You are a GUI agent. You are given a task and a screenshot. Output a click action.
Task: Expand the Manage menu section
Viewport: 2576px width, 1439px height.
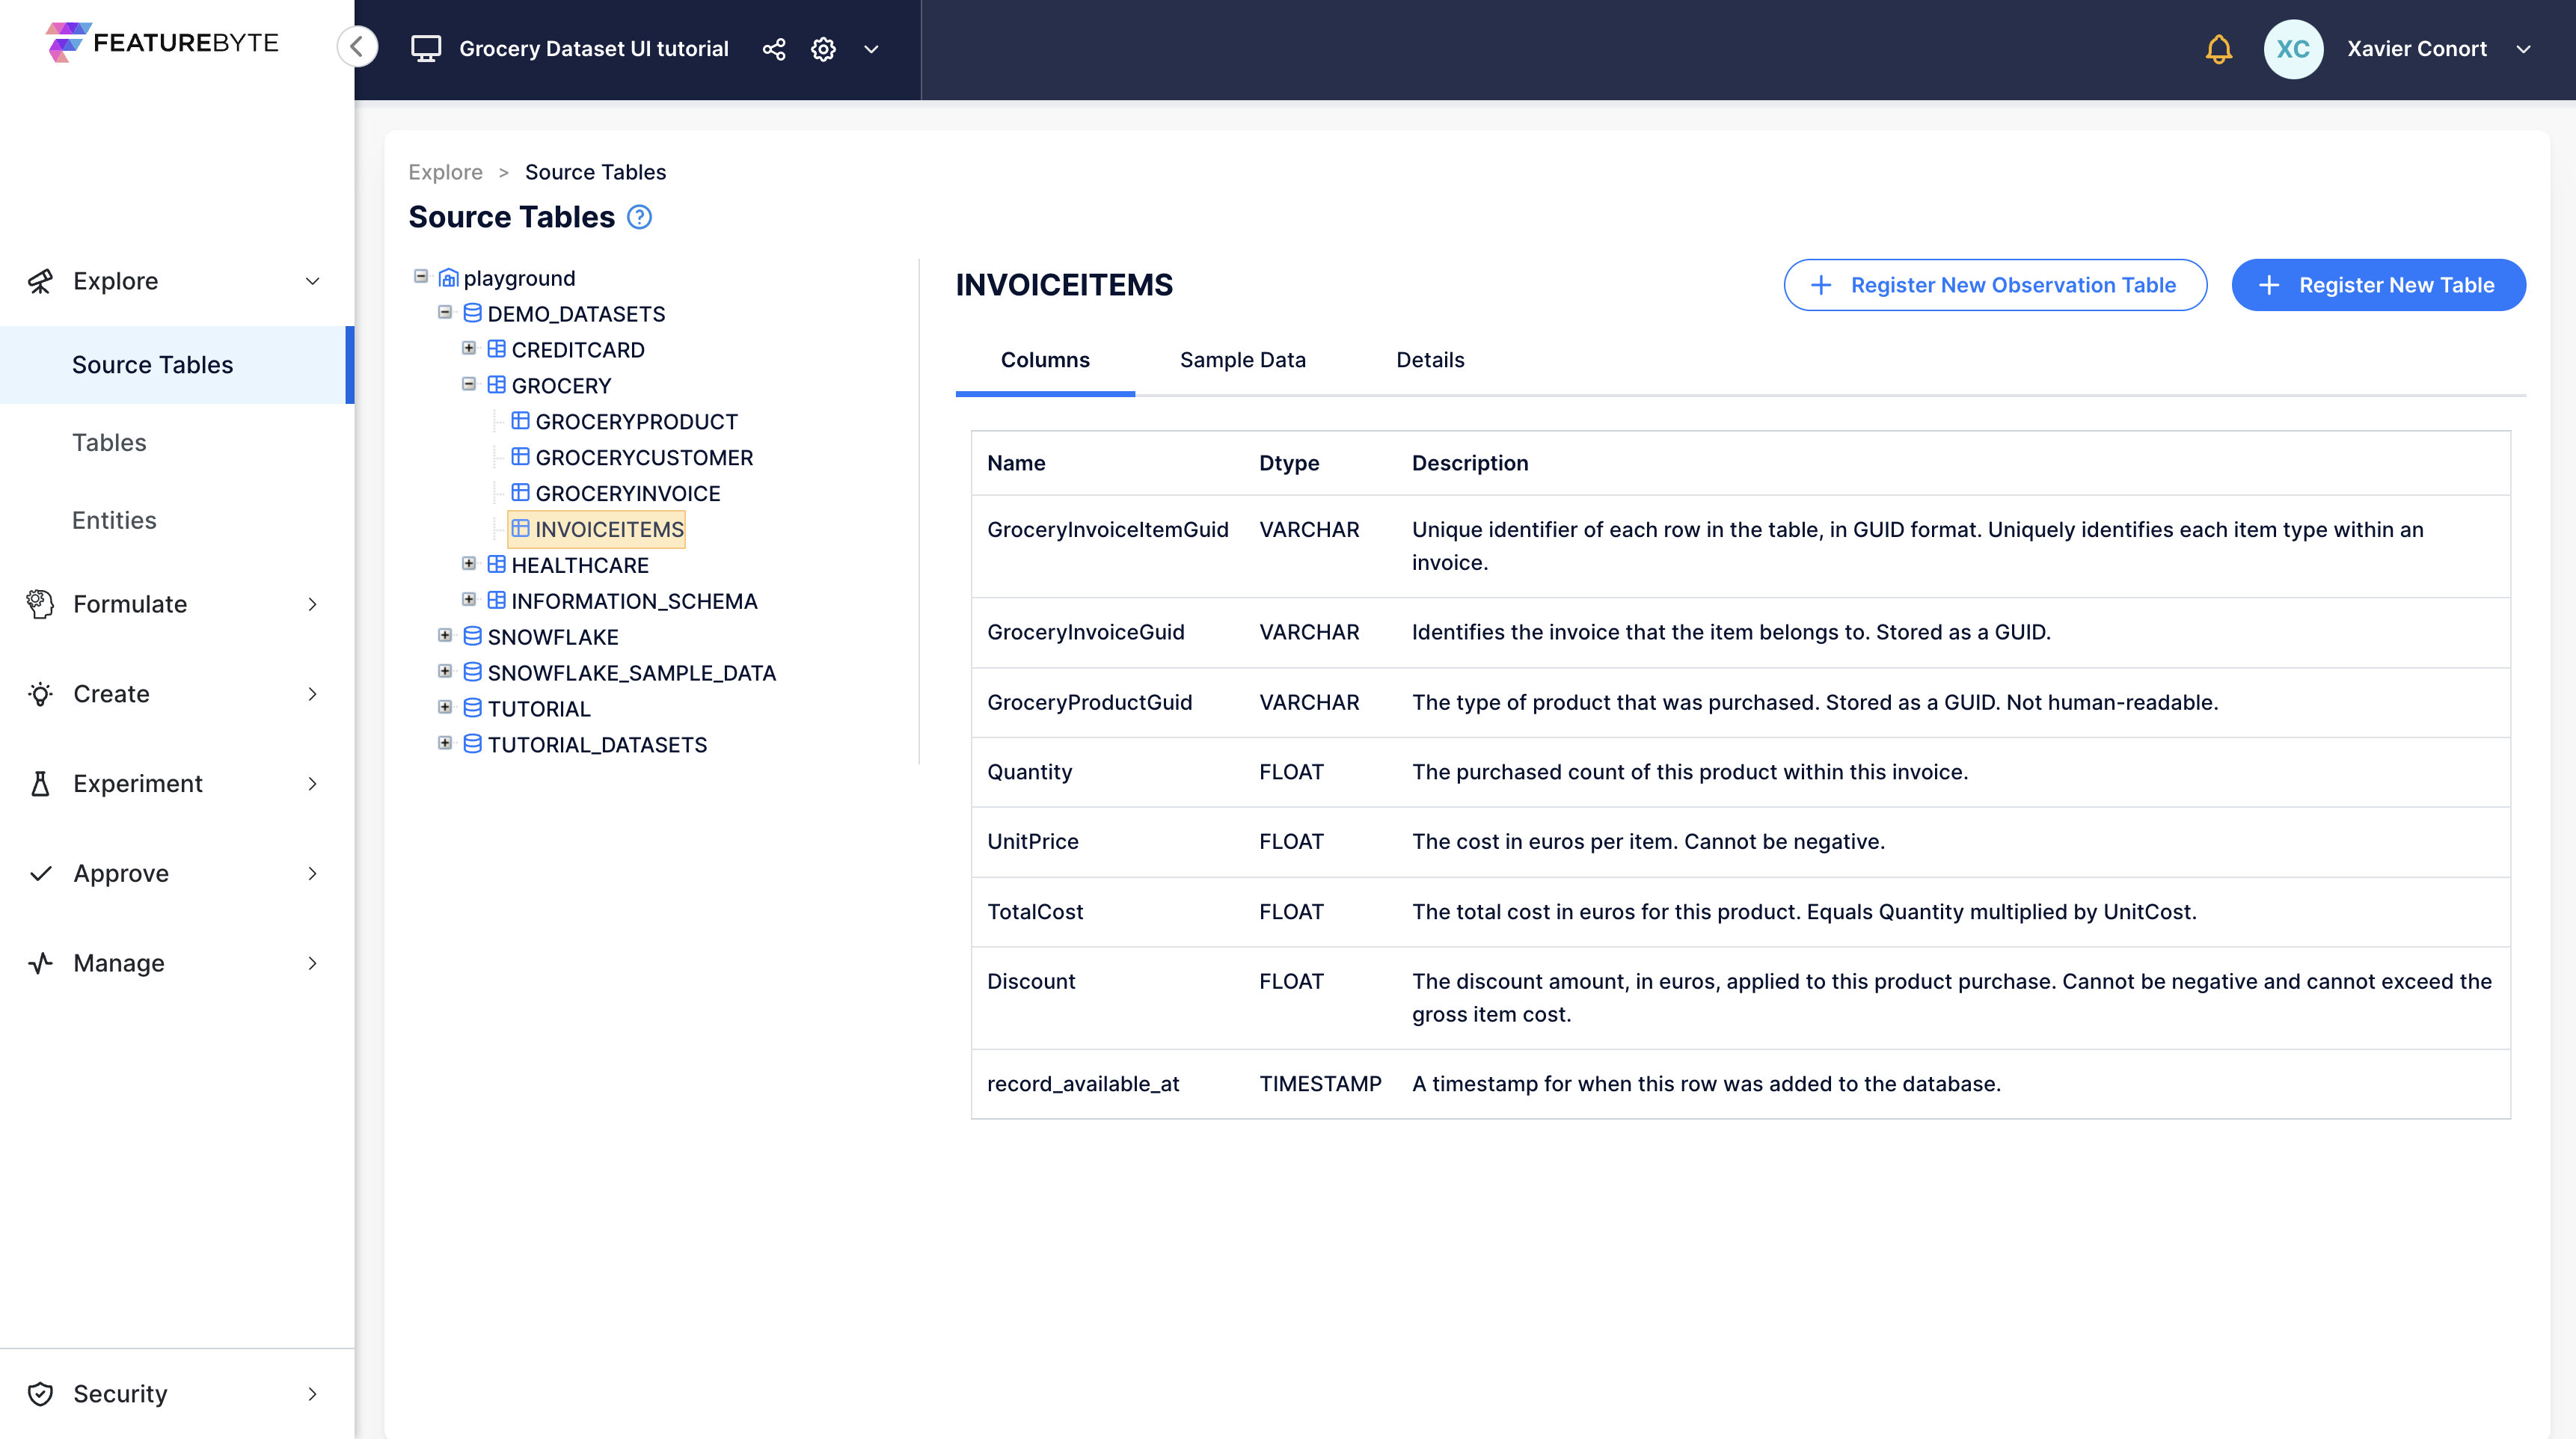[312, 963]
